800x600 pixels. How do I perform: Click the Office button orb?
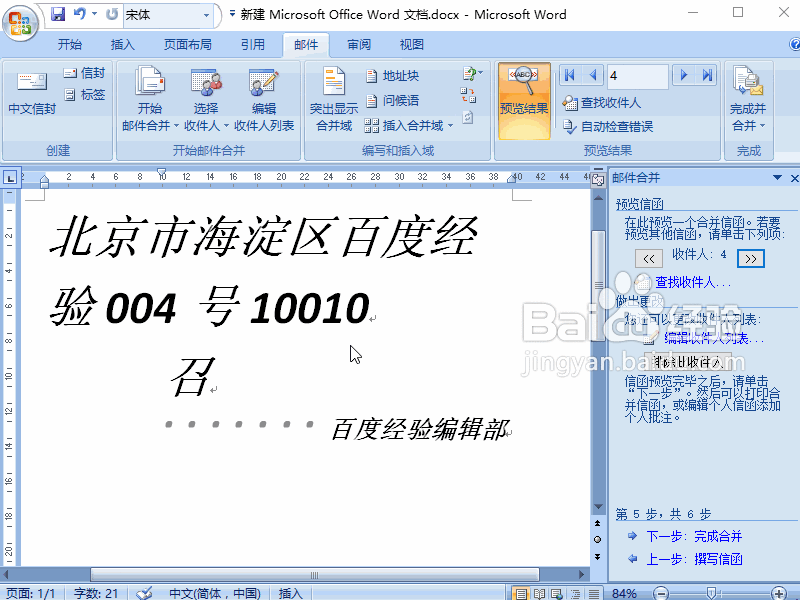[20, 22]
